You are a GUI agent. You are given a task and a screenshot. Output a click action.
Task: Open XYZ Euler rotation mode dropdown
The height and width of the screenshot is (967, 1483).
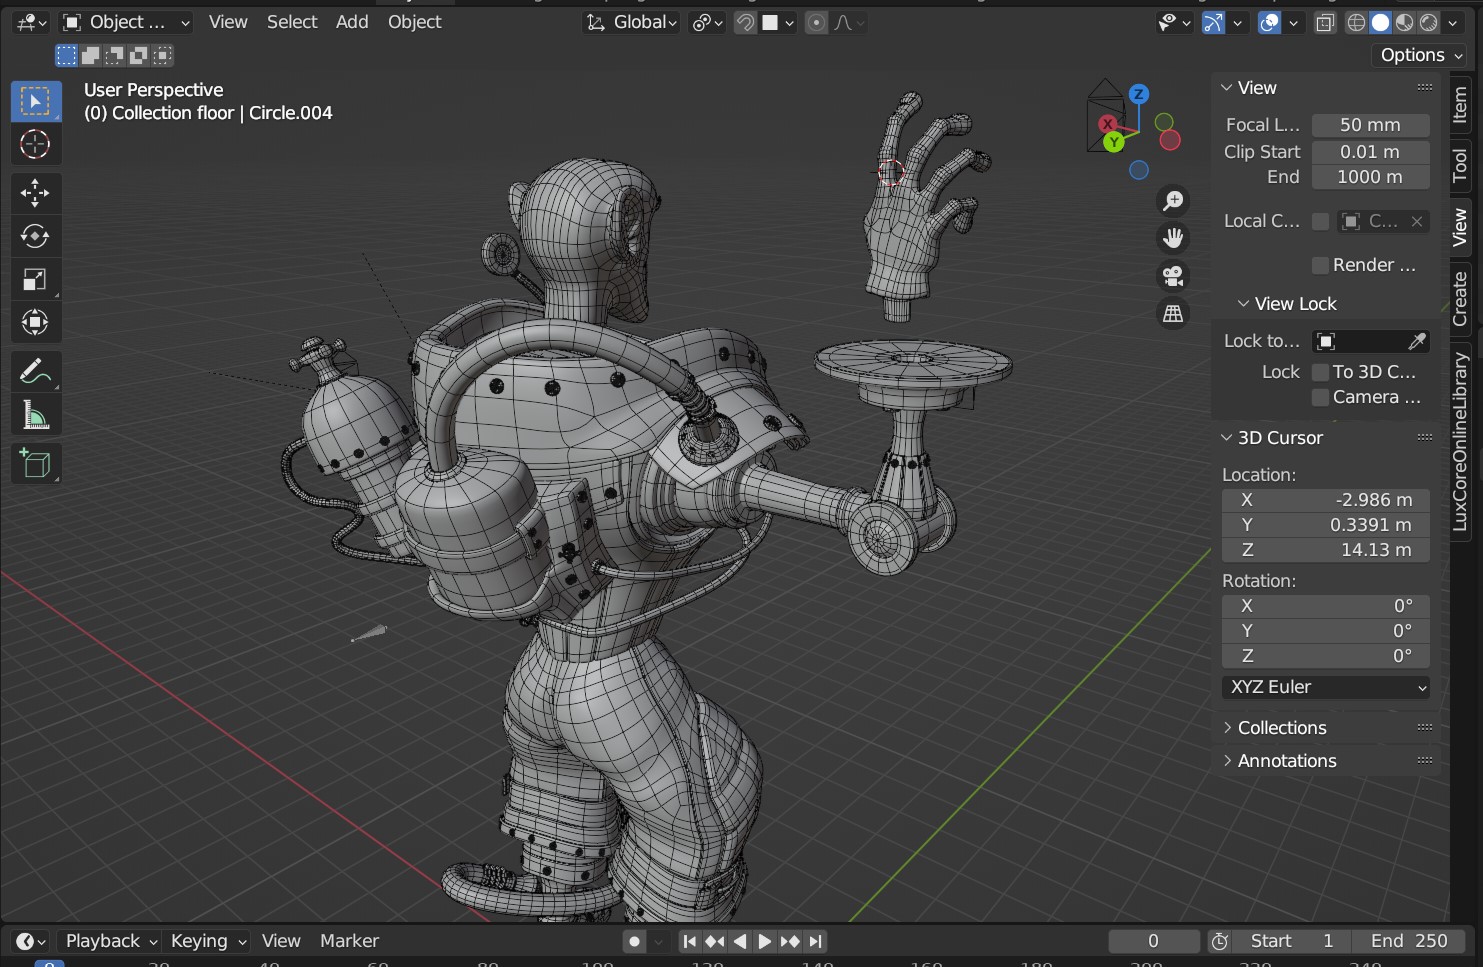tap(1326, 687)
